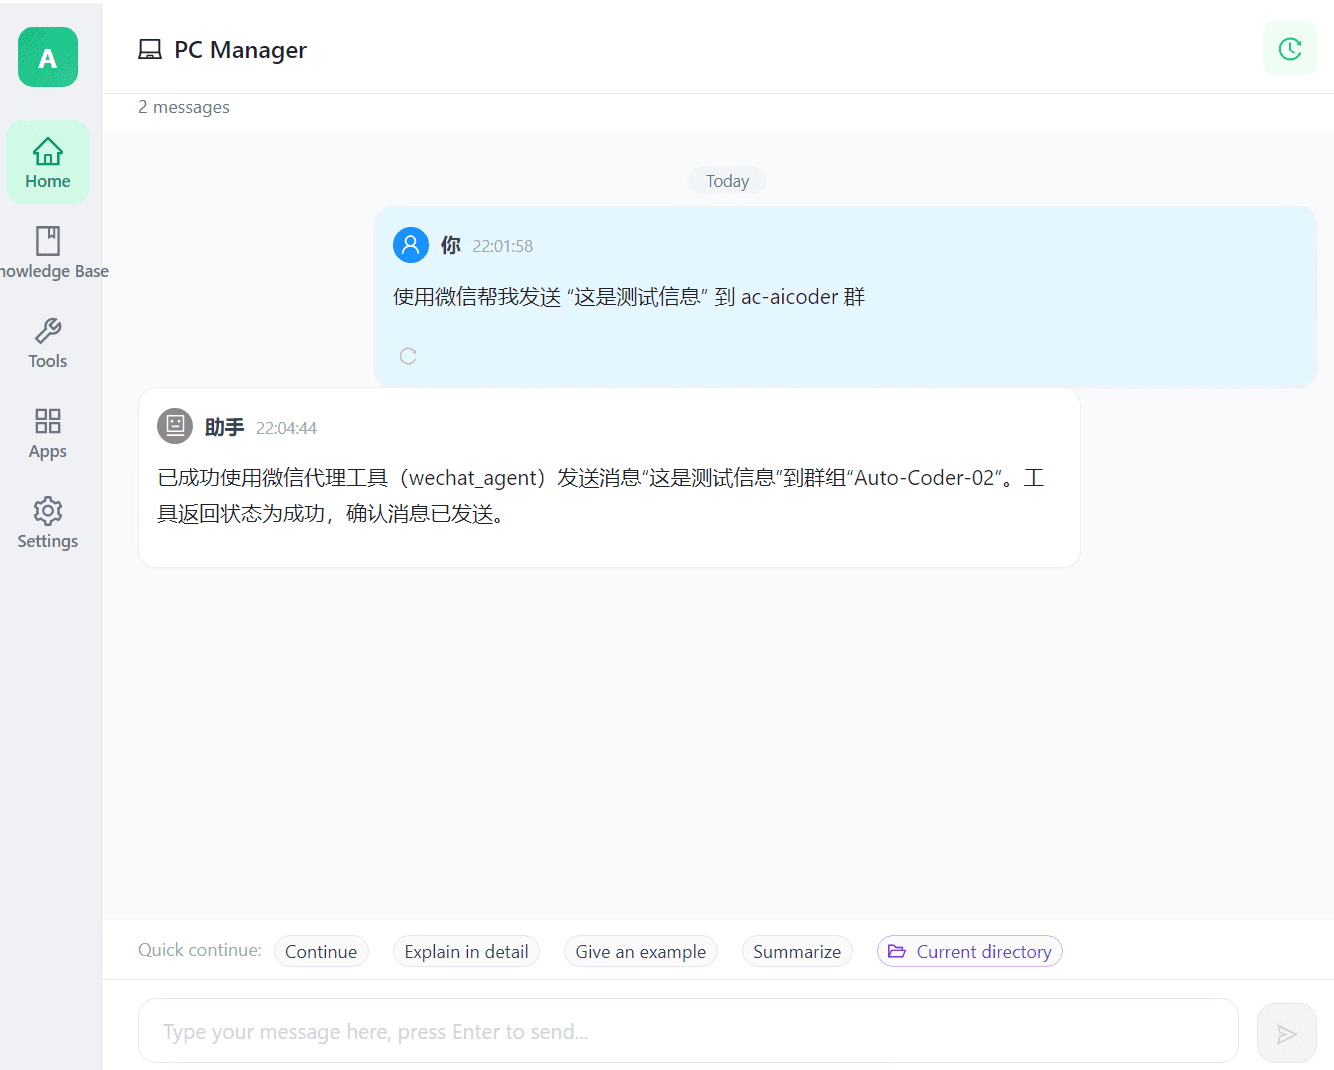The image size is (1334, 1070).
Task: Click the Summarize quick action
Action: coord(797,951)
